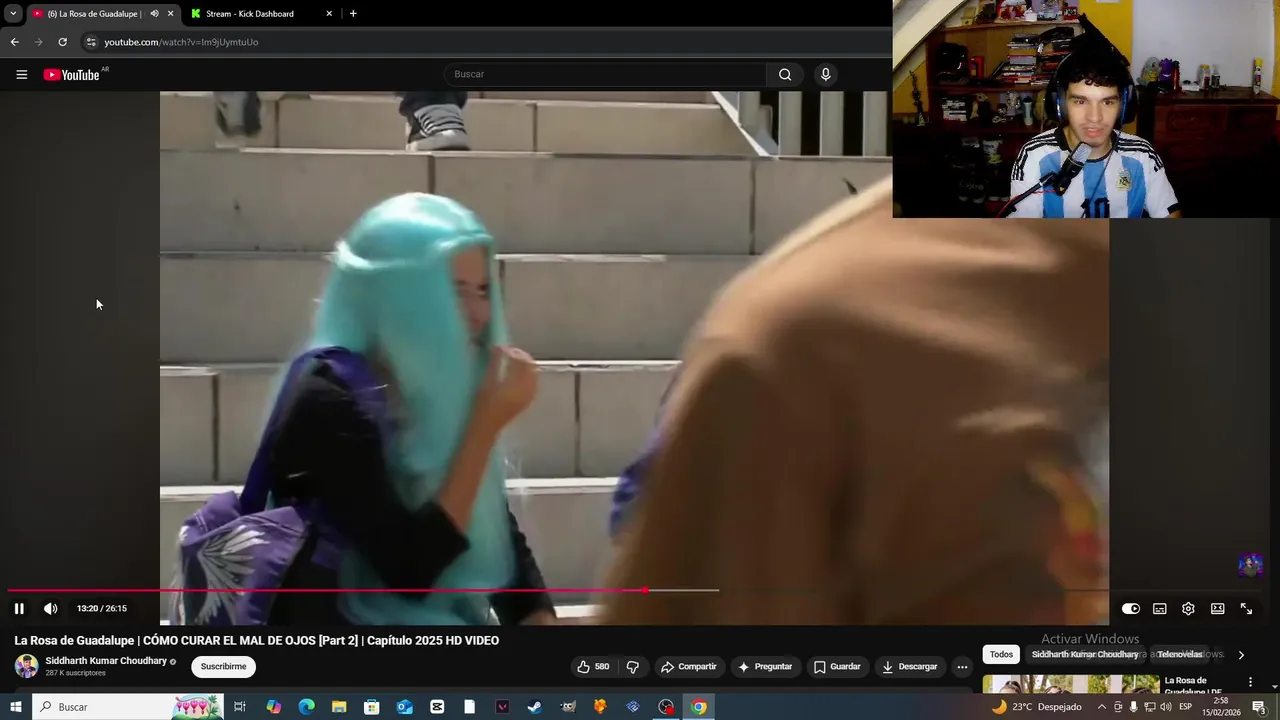This screenshot has width=1280, height=720.
Task: Turn on subtitles in the player
Action: (1159, 608)
